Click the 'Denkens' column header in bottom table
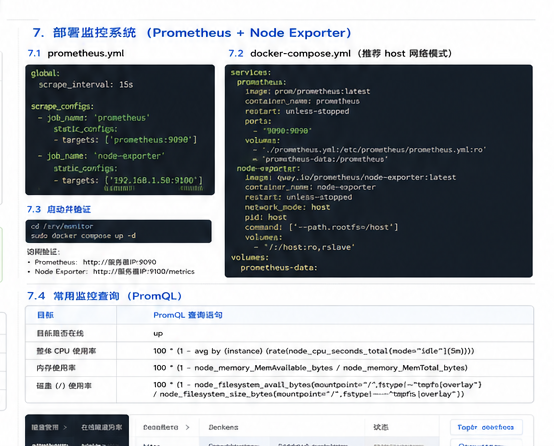 223,427
